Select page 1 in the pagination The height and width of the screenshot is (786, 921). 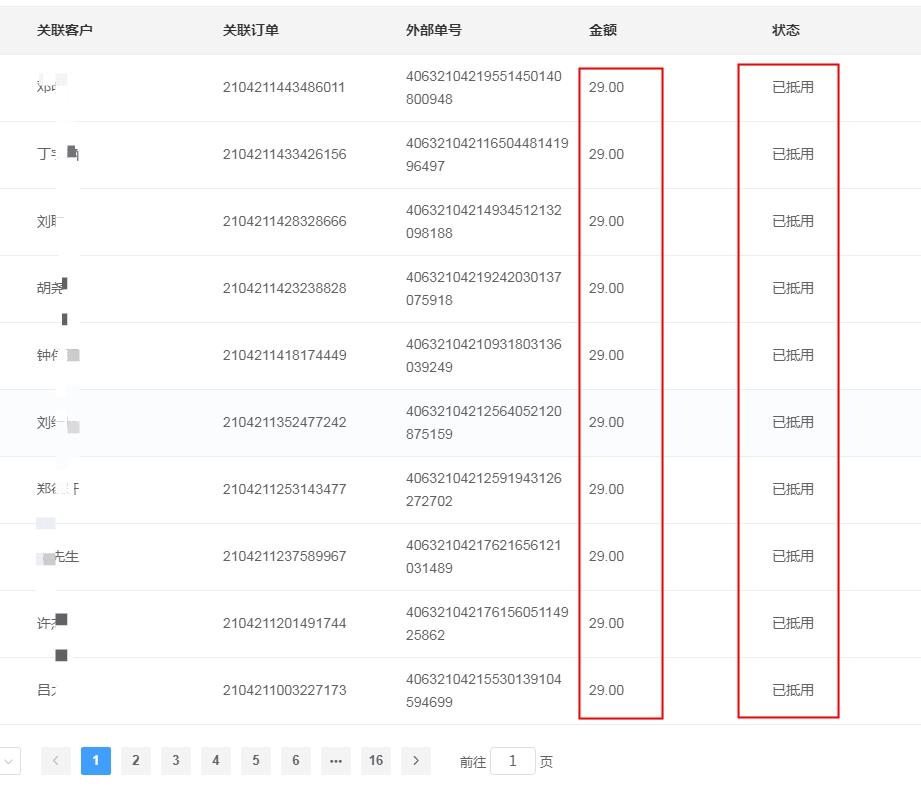click(x=96, y=761)
